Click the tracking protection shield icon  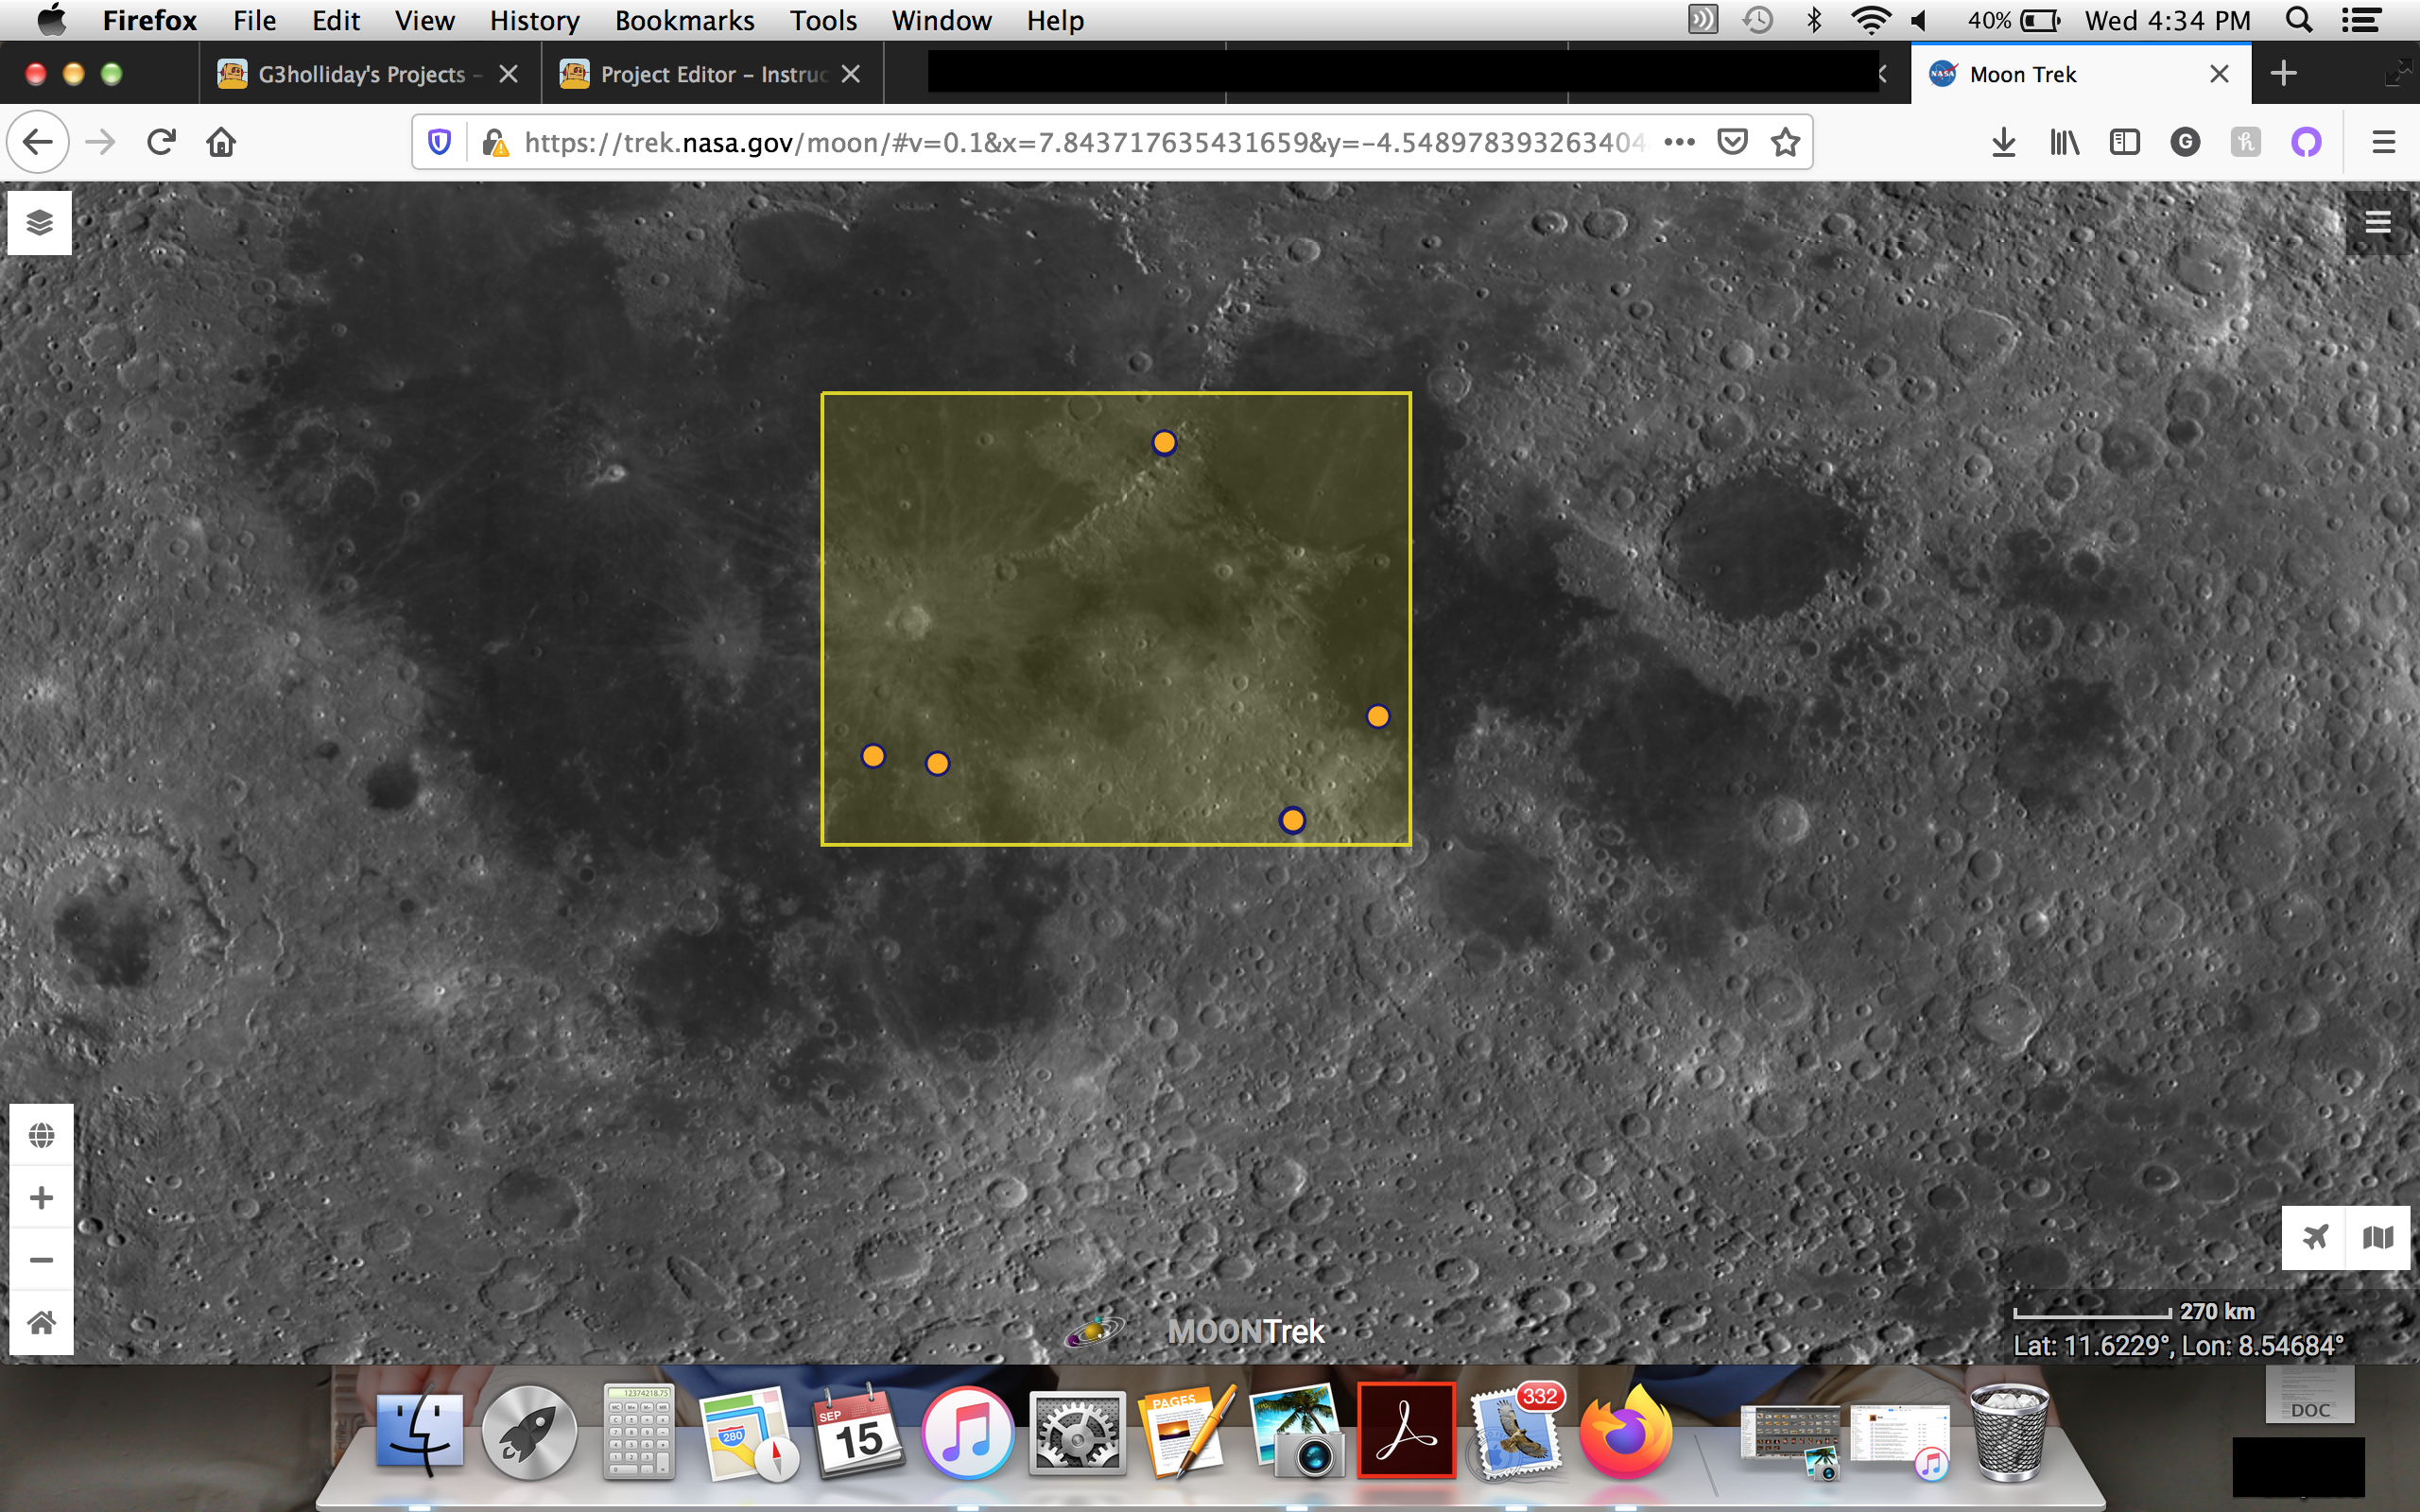click(x=440, y=141)
